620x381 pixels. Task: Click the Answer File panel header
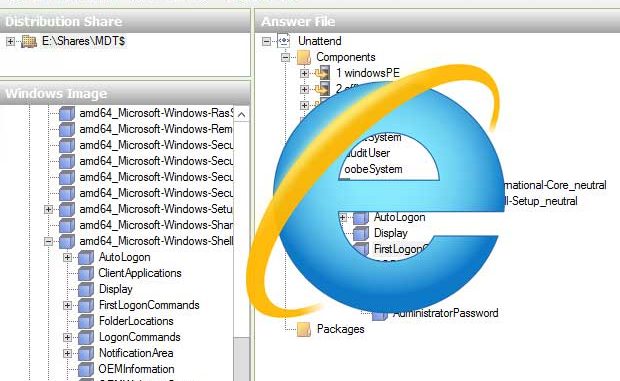click(x=437, y=21)
